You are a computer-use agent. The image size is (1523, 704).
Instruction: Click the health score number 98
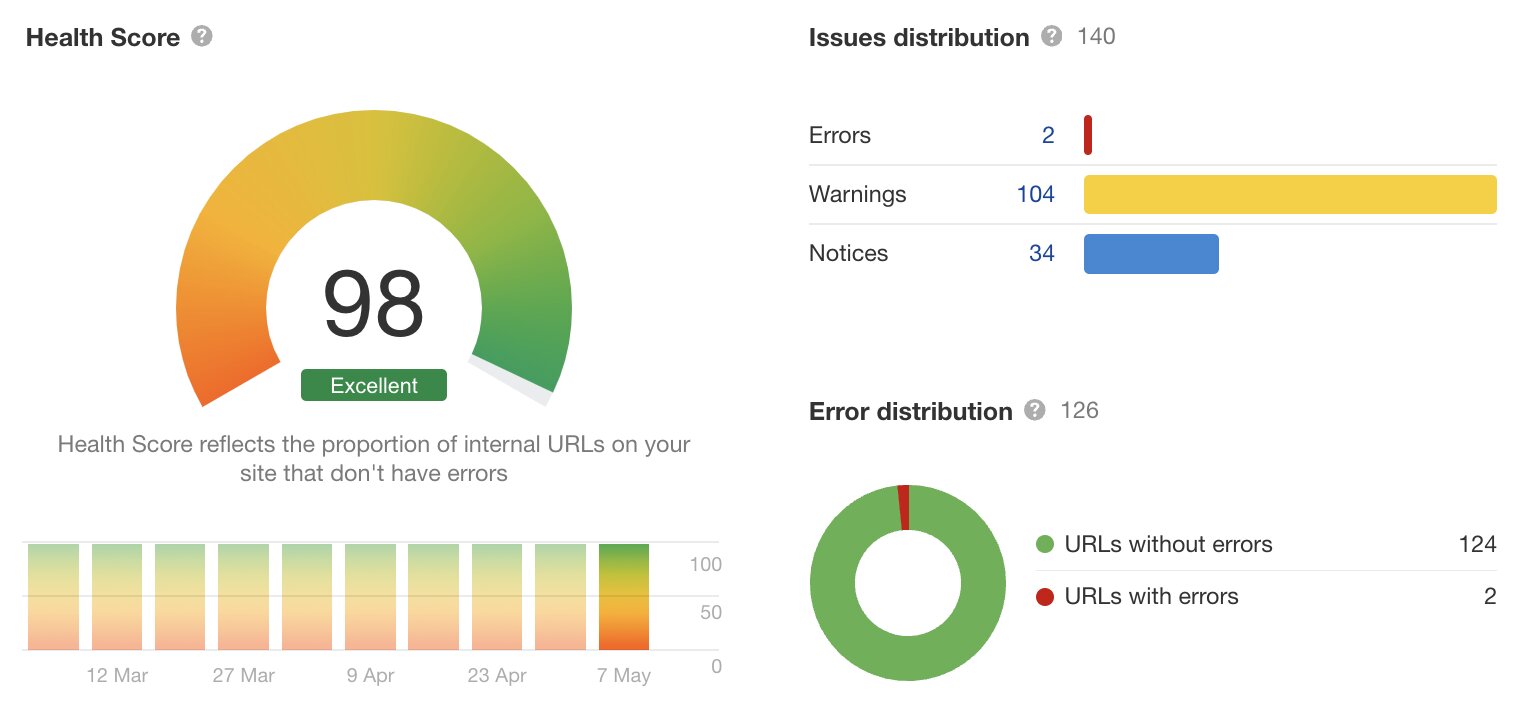pyautogui.click(x=374, y=305)
